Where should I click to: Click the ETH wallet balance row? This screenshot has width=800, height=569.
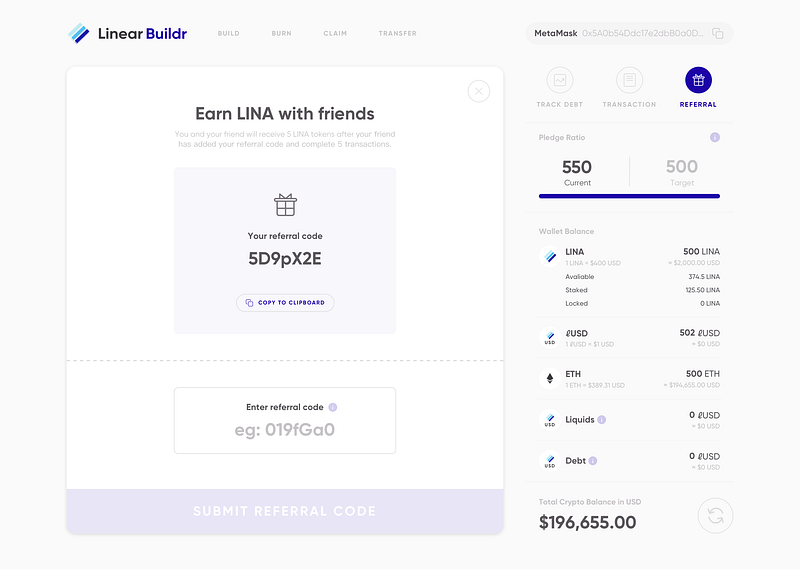(x=629, y=379)
